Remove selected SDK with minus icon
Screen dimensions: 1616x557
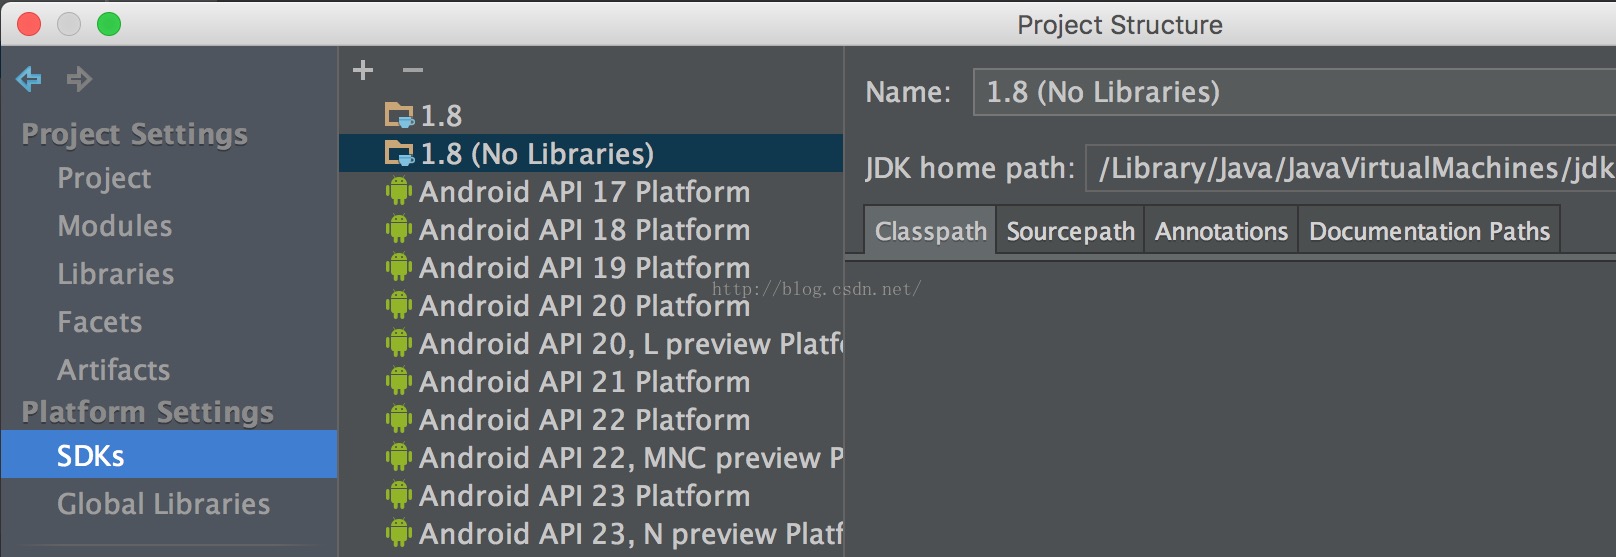(x=413, y=70)
